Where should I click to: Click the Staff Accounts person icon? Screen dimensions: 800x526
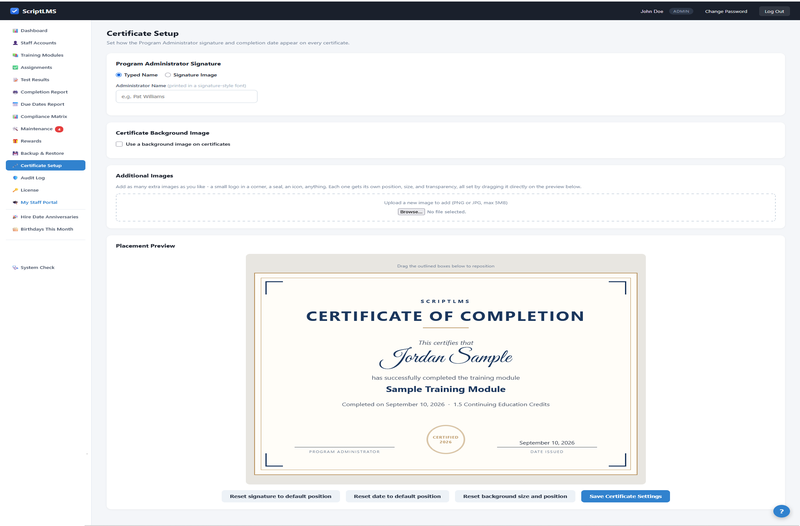(x=15, y=43)
